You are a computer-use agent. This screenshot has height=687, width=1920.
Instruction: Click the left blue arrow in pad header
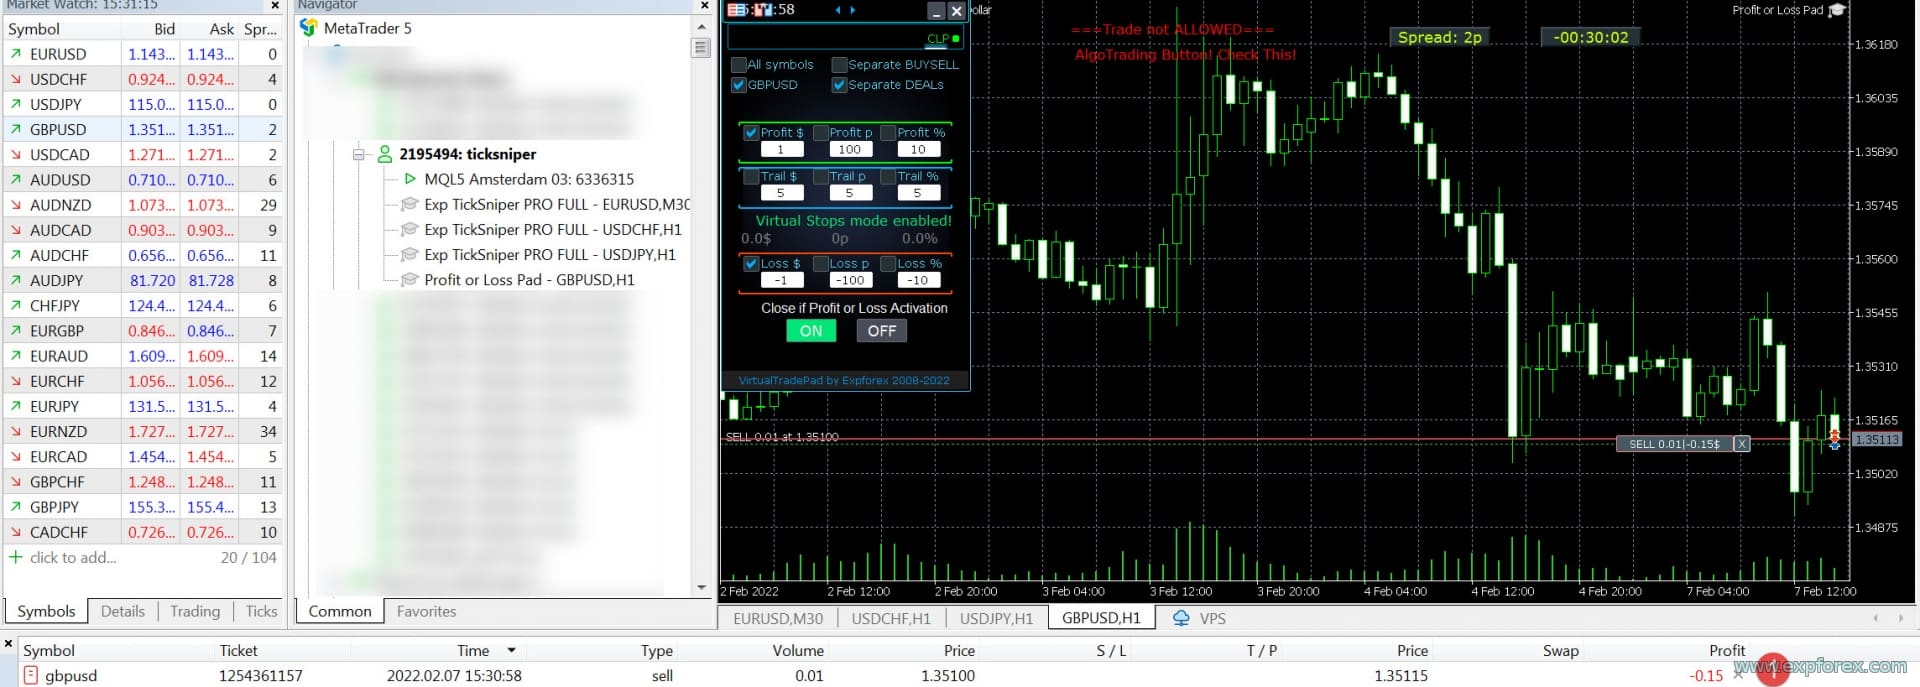click(x=838, y=10)
